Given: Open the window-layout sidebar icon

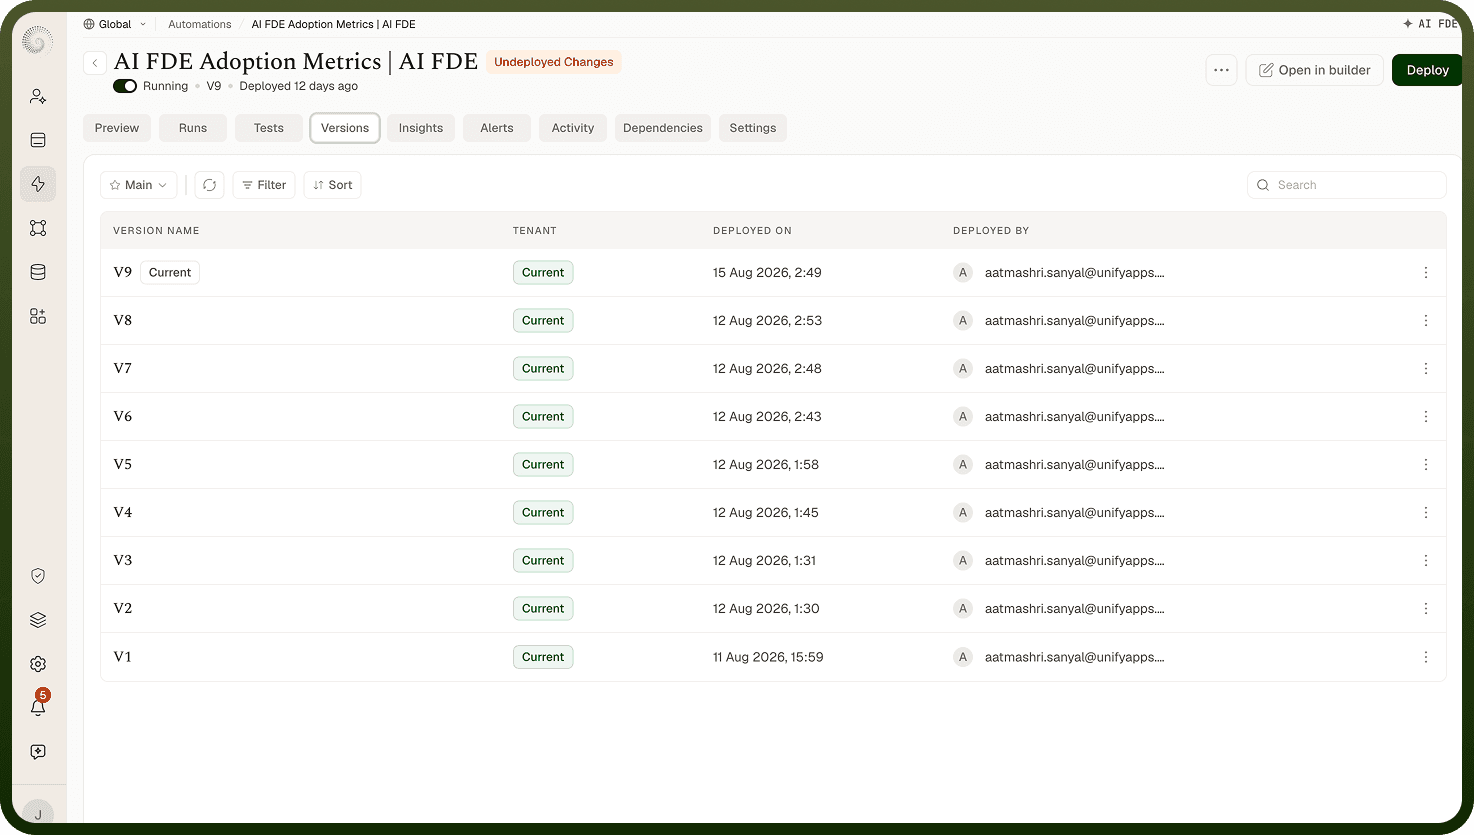Looking at the screenshot, I should tap(38, 140).
